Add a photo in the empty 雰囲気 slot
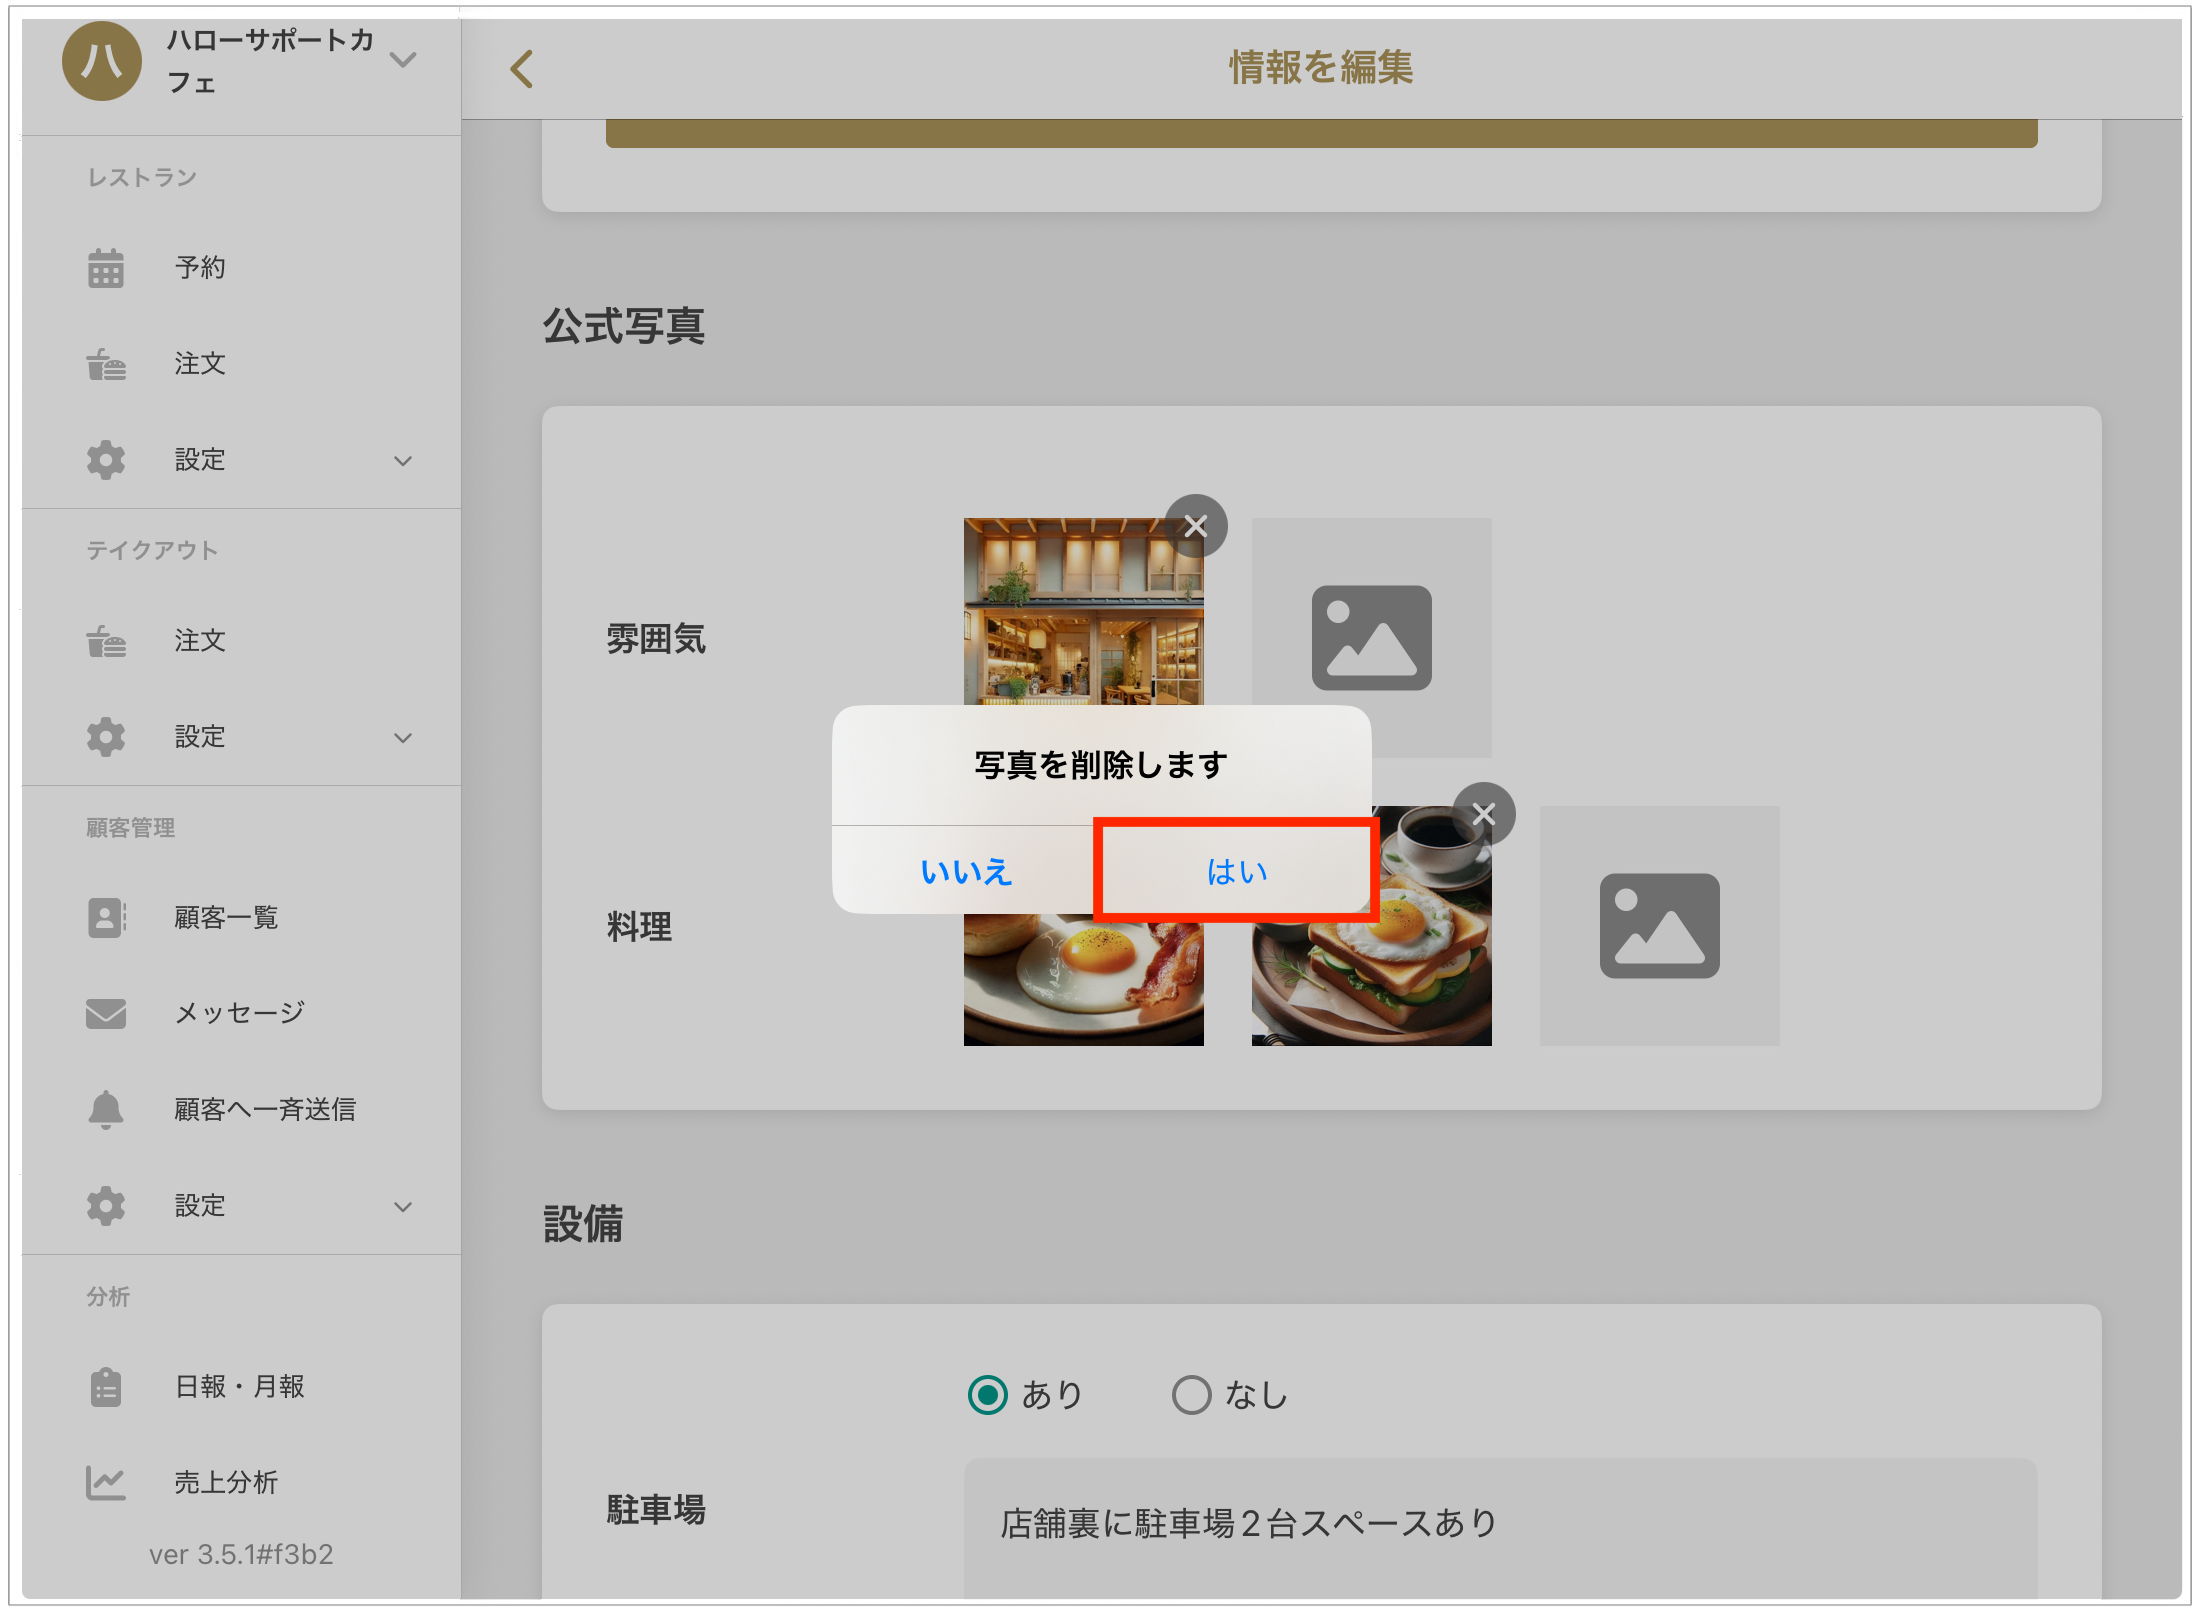Image resolution: width=2198 pixels, height=1612 pixels. (1372, 638)
